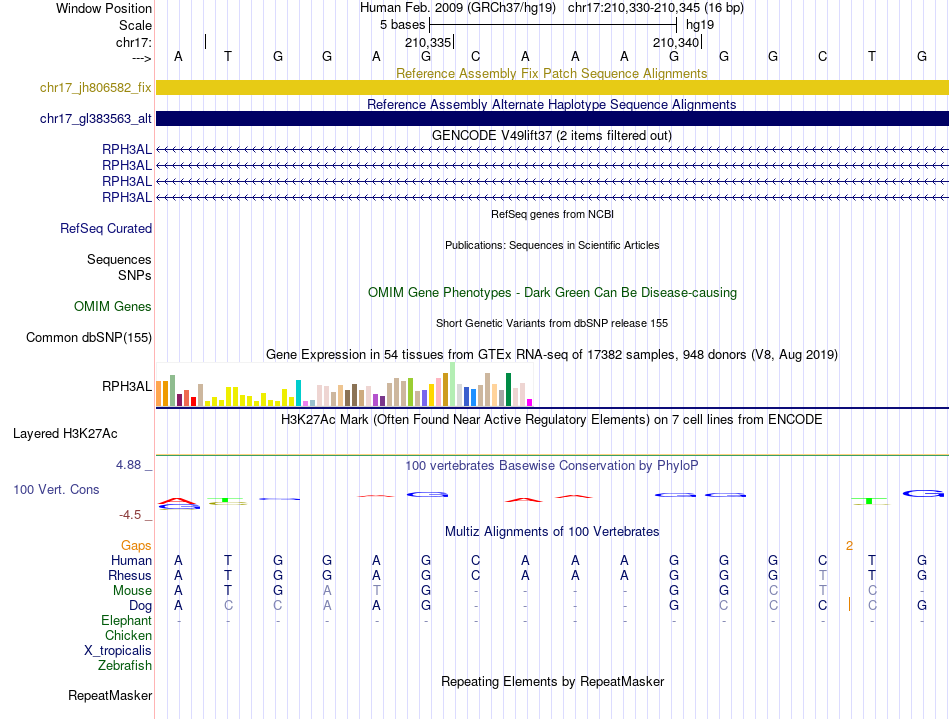Click the ---> sequence direction label

click(142, 58)
